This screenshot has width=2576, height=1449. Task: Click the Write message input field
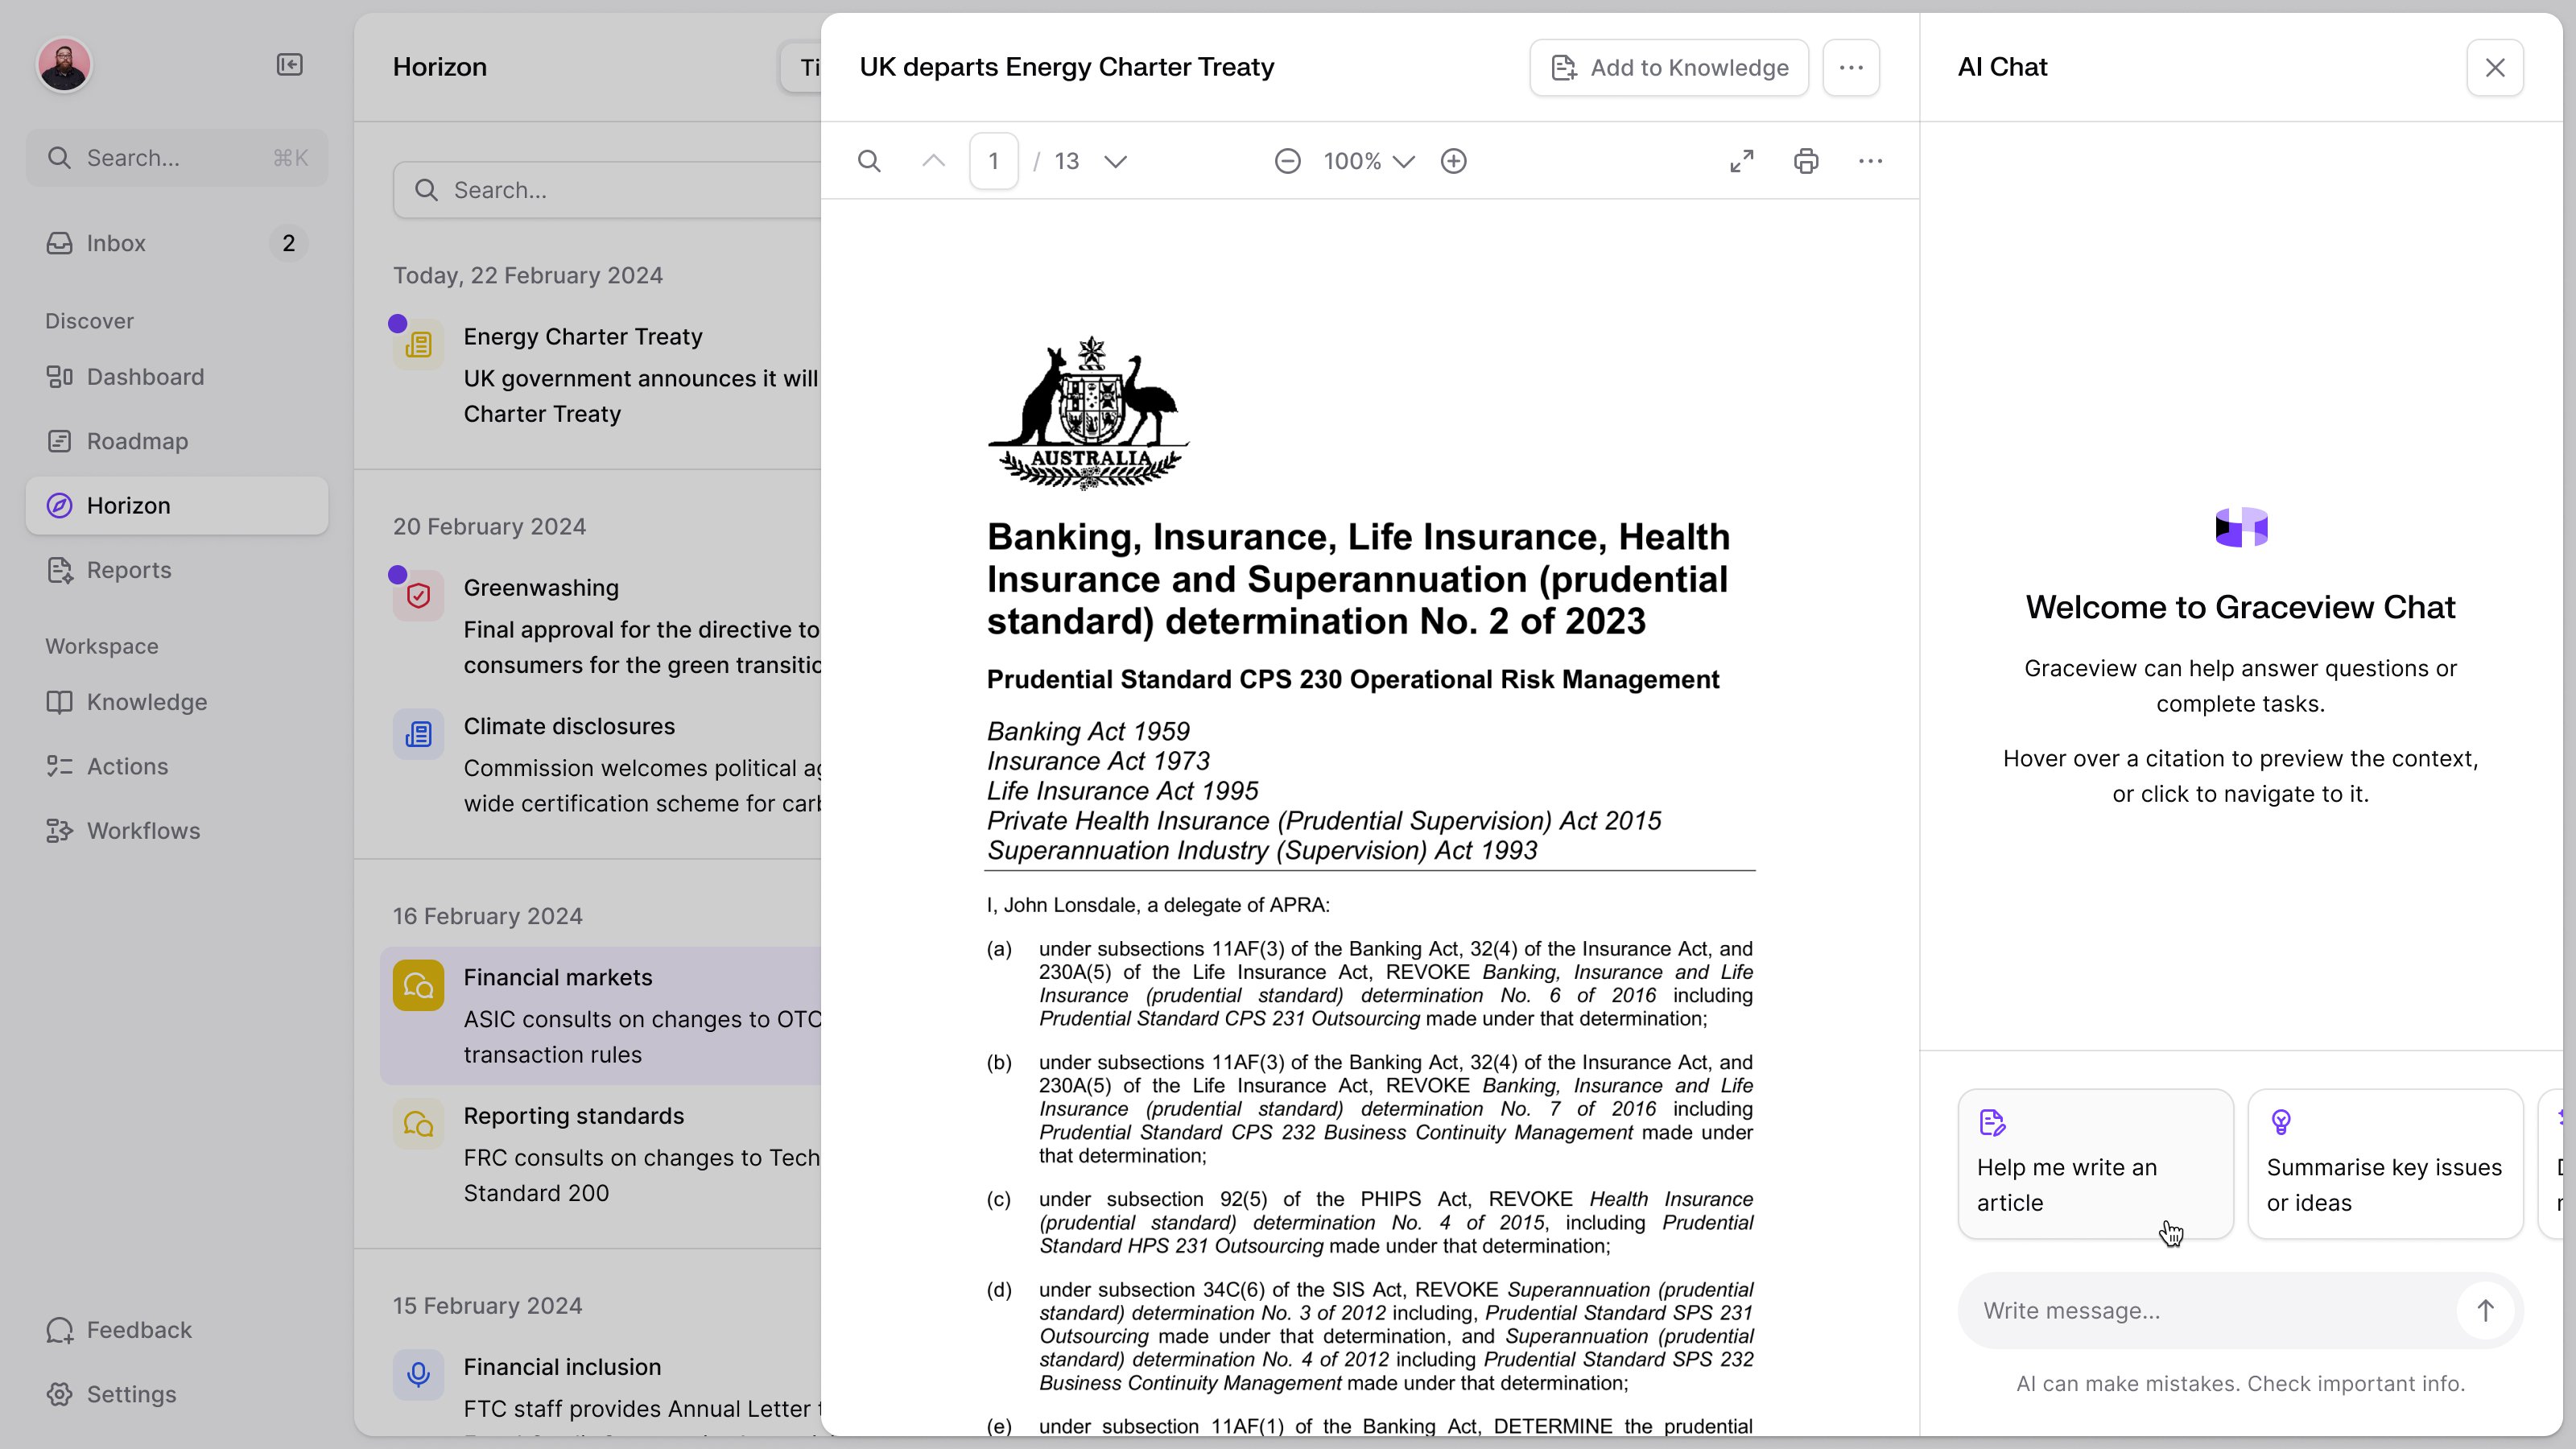(x=2210, y=1310)
